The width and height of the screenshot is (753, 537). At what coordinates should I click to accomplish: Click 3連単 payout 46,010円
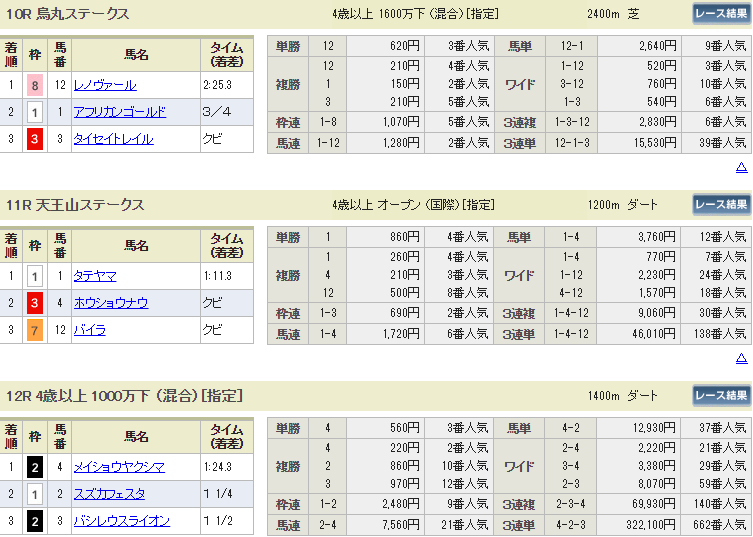(654, 334)
